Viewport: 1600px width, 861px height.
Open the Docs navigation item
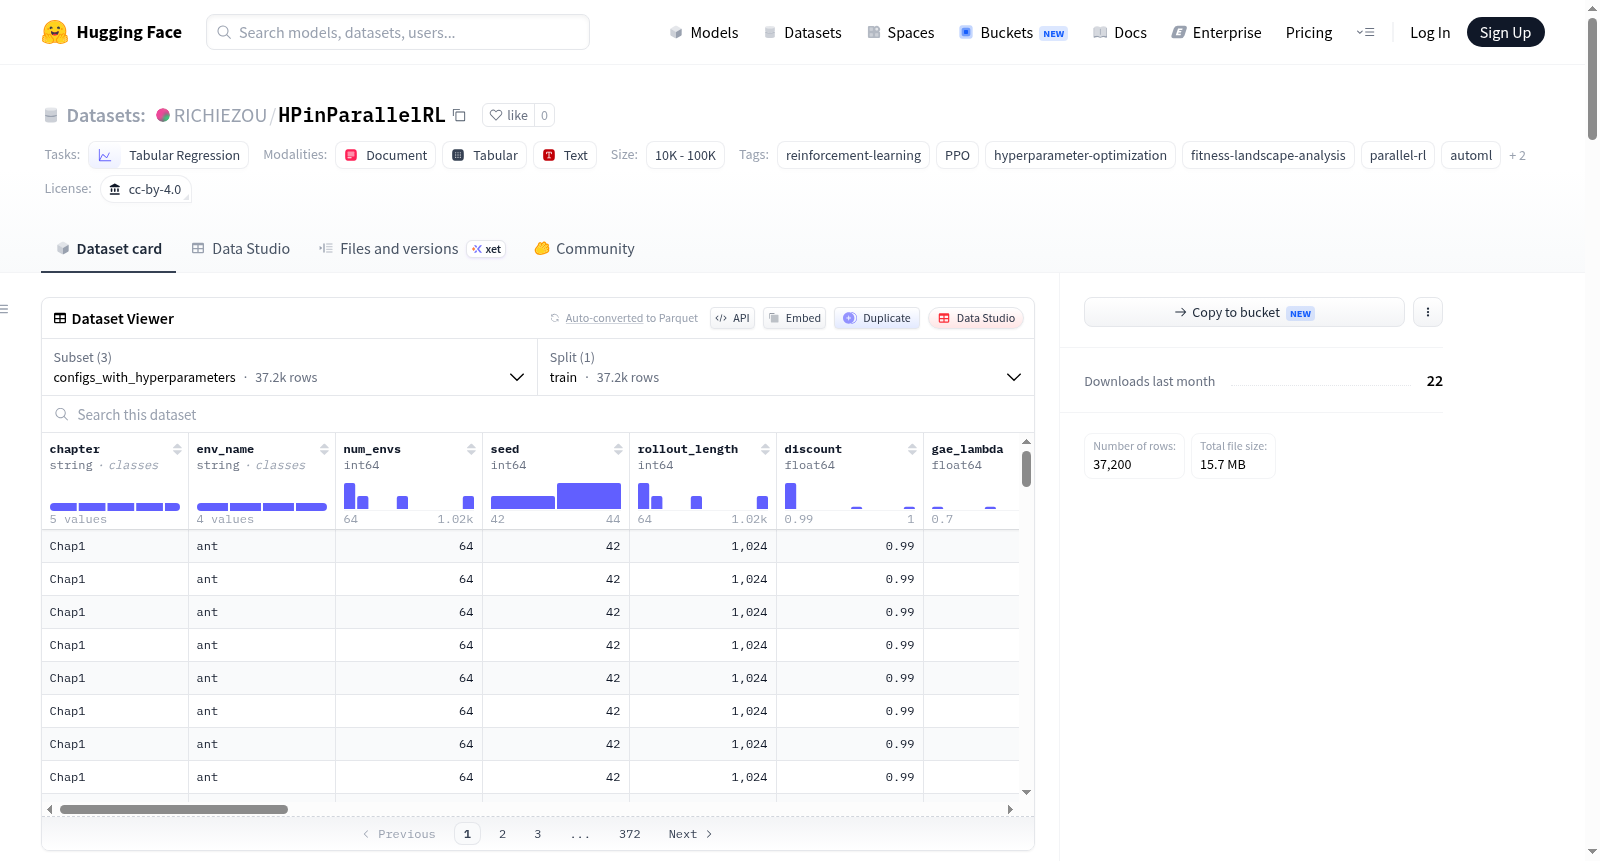[x=1120, y=32]
